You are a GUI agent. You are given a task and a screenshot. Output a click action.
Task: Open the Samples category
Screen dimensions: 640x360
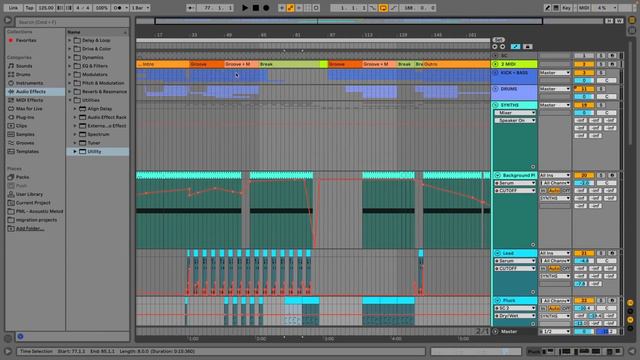coord(25,135)
